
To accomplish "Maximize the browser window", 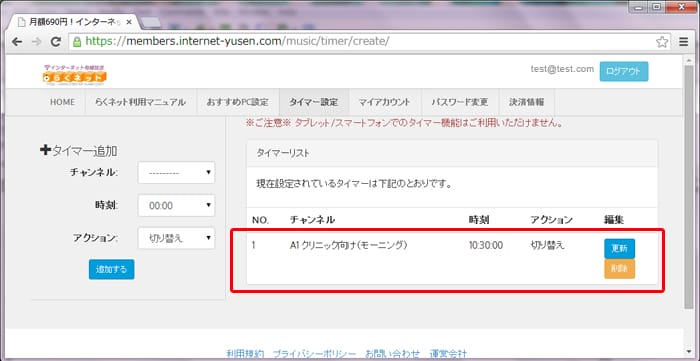I will click(657, 6).
